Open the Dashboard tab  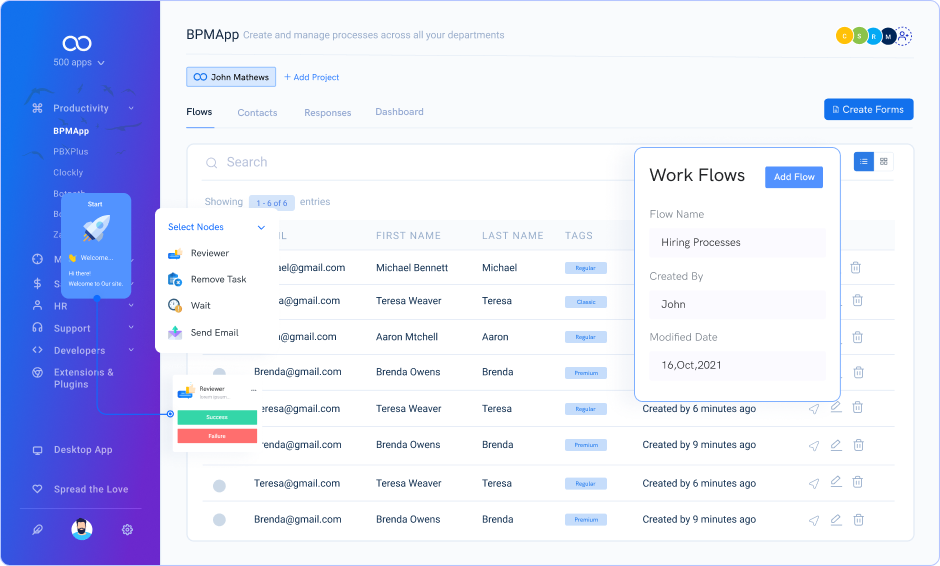point(399,112)
